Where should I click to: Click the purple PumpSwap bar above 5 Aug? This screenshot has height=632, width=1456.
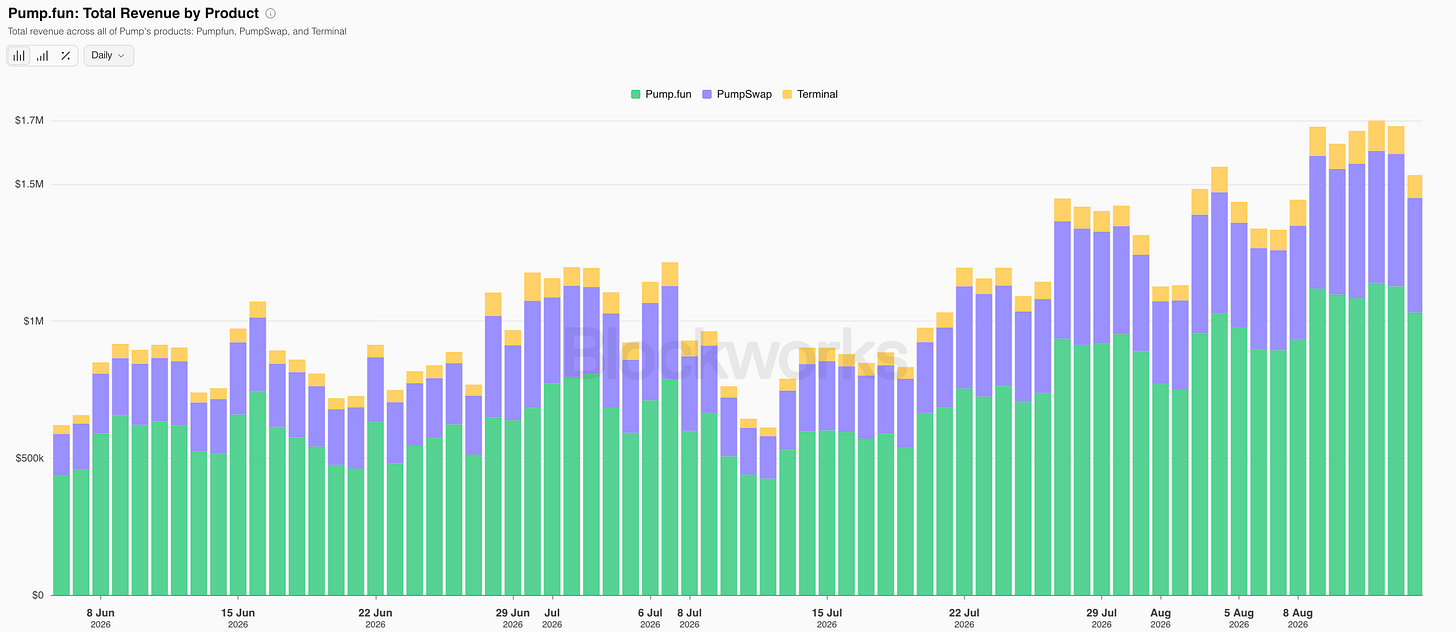pos(1239,275)
